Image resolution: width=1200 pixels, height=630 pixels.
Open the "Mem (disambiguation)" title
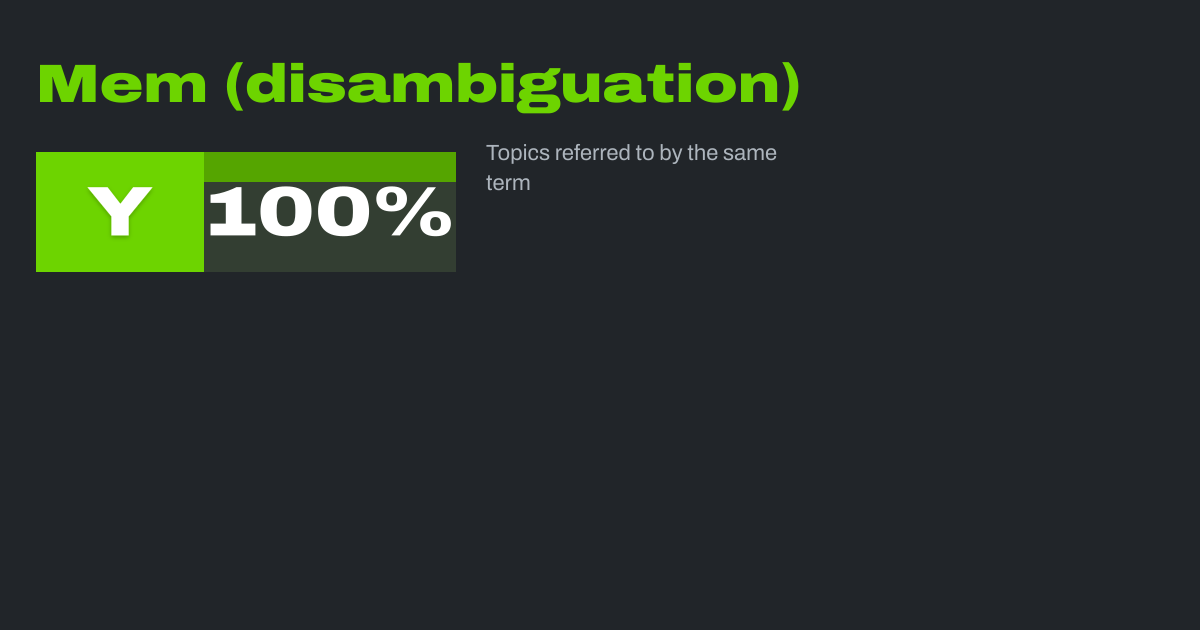point(418,85)
